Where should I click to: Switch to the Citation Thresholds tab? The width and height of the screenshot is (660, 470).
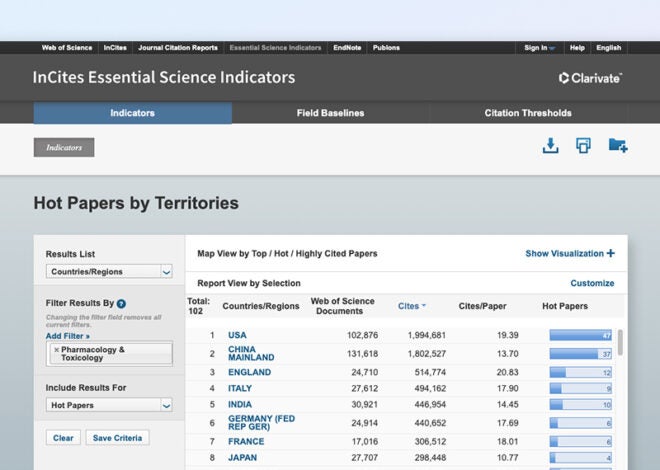tap(528, 113)
